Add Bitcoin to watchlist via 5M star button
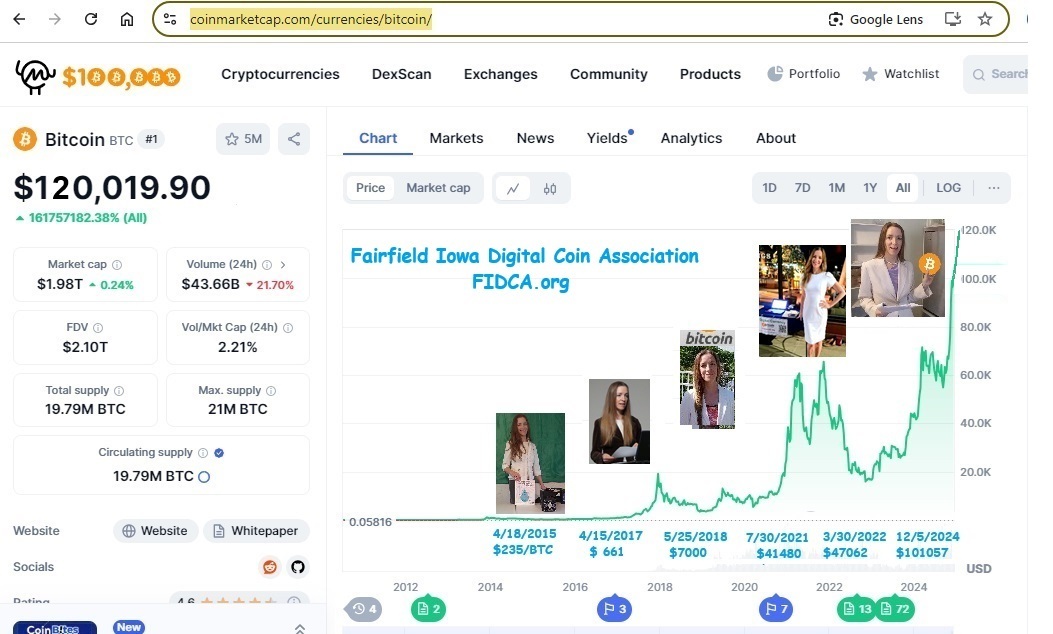Image resolution: width=1053 pixels, height=634 pixels. click(243, 139)
